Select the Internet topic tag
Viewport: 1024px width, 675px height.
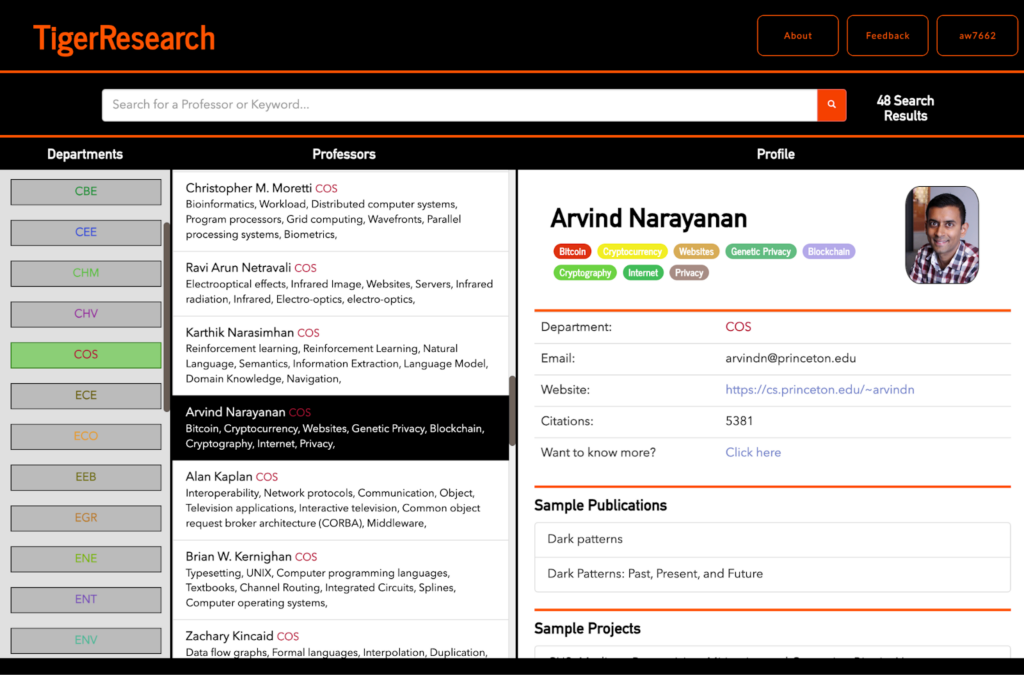pyautogui.click(x=642, y=272)
